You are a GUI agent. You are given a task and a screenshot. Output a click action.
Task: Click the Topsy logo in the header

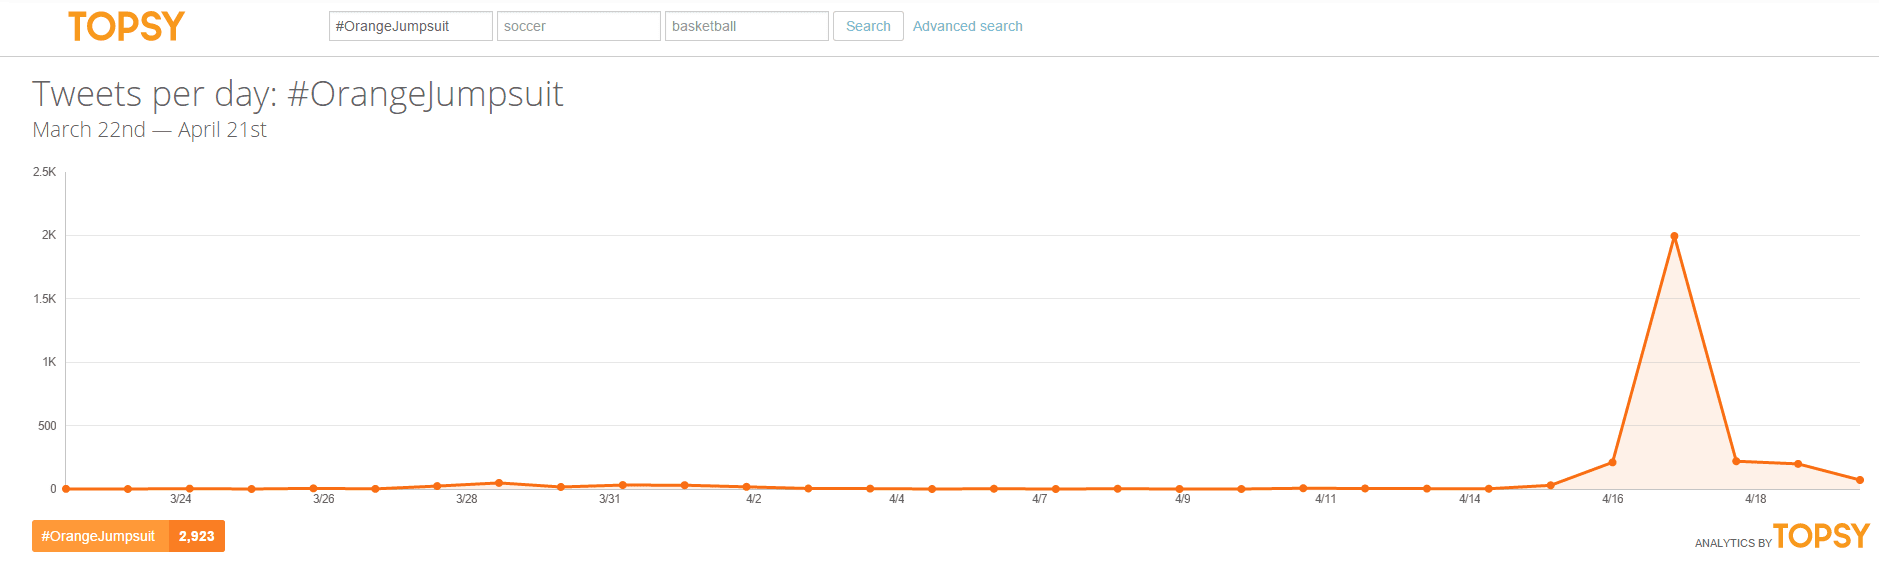(x=126, y=26)
